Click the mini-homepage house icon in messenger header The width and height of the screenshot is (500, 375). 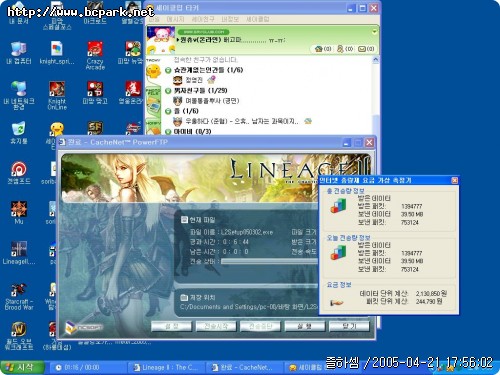(319, 49)
